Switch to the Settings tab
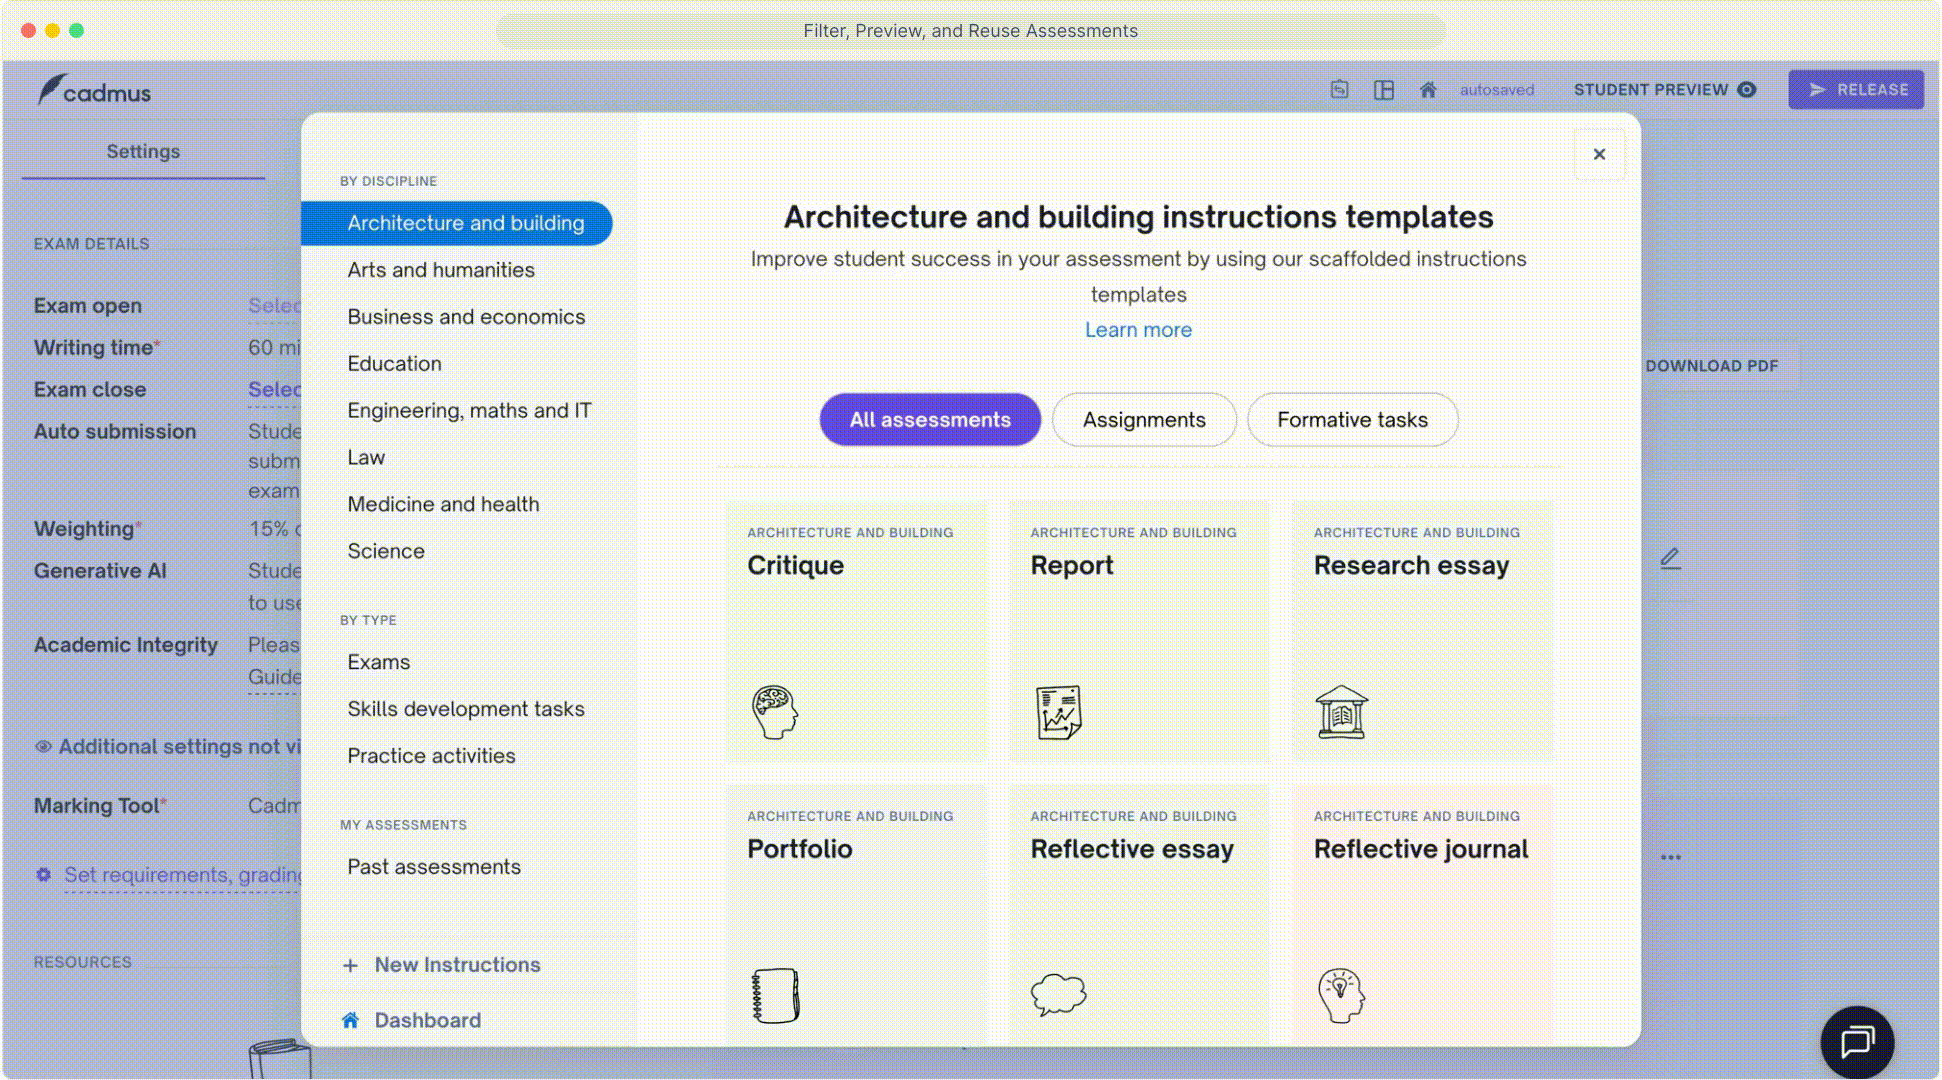The width and height of the screenshot is (1942, 1080). pyautogui.click(x=142, y=151)
